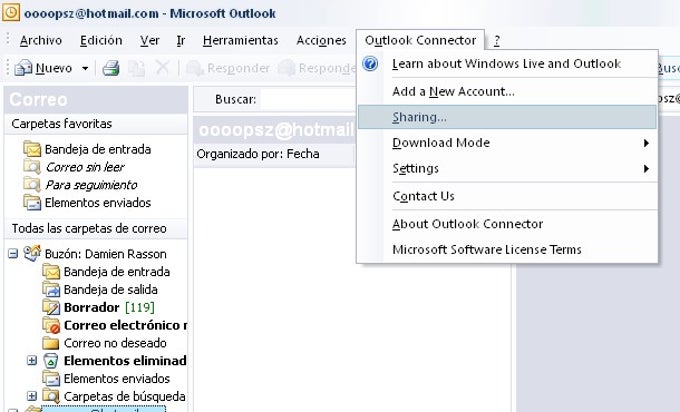The height and width of the screenshot is (412, 680).
Task: Open Para seguimiento search folder
Action: [92, 185]
